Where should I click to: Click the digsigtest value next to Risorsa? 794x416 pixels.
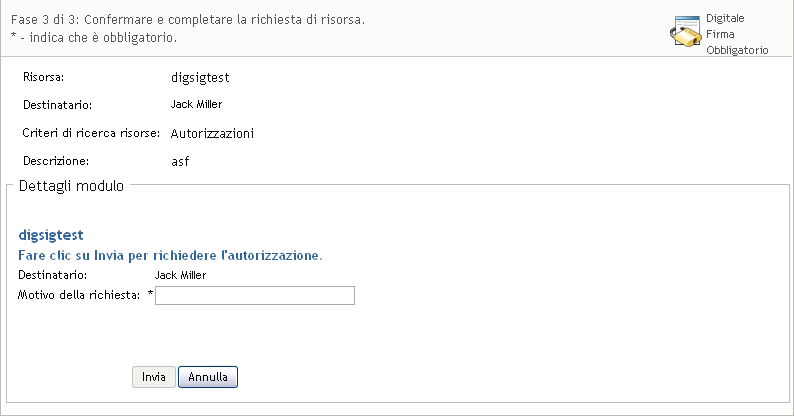coord(200,77)
